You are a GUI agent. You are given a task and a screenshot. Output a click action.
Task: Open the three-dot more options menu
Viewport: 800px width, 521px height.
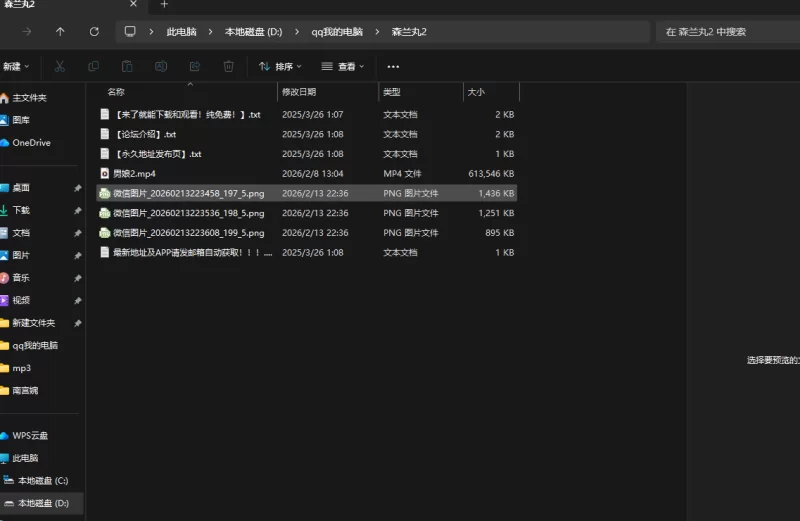[393, 66]
